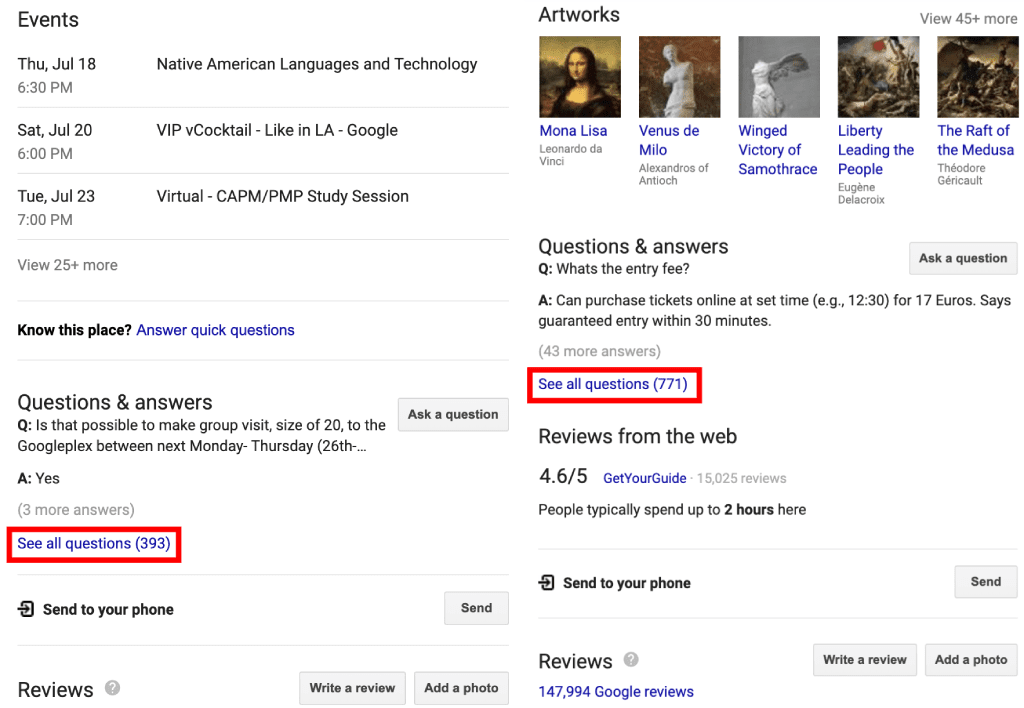This screenshot has width=1024, height=708.
Task: Open Liberty Leading the People thumbnail
Action: [x=878, y=77]
